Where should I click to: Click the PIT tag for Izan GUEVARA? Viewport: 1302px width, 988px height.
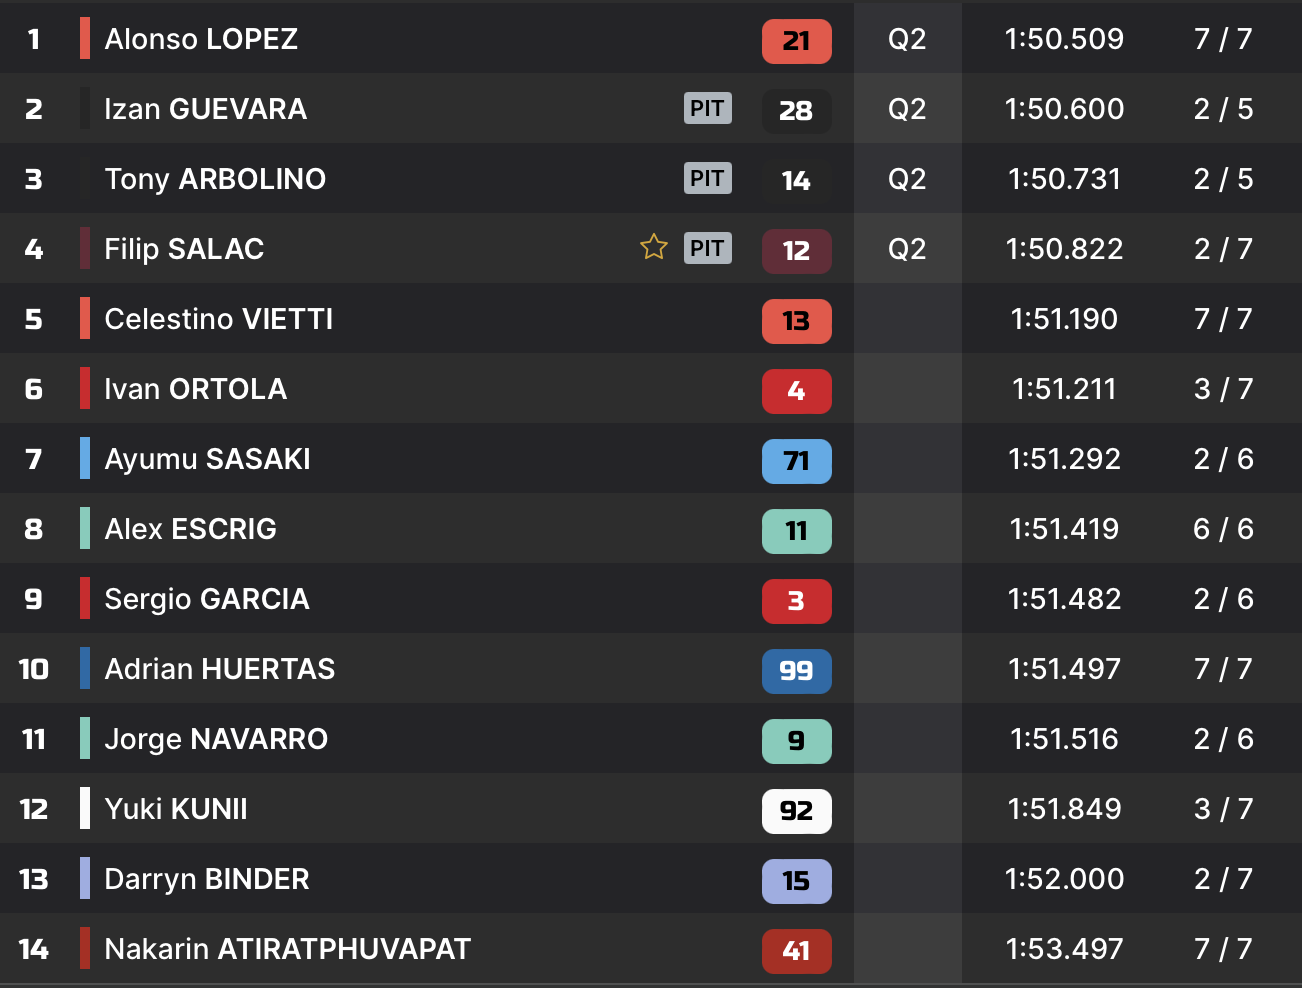[707, 108]
